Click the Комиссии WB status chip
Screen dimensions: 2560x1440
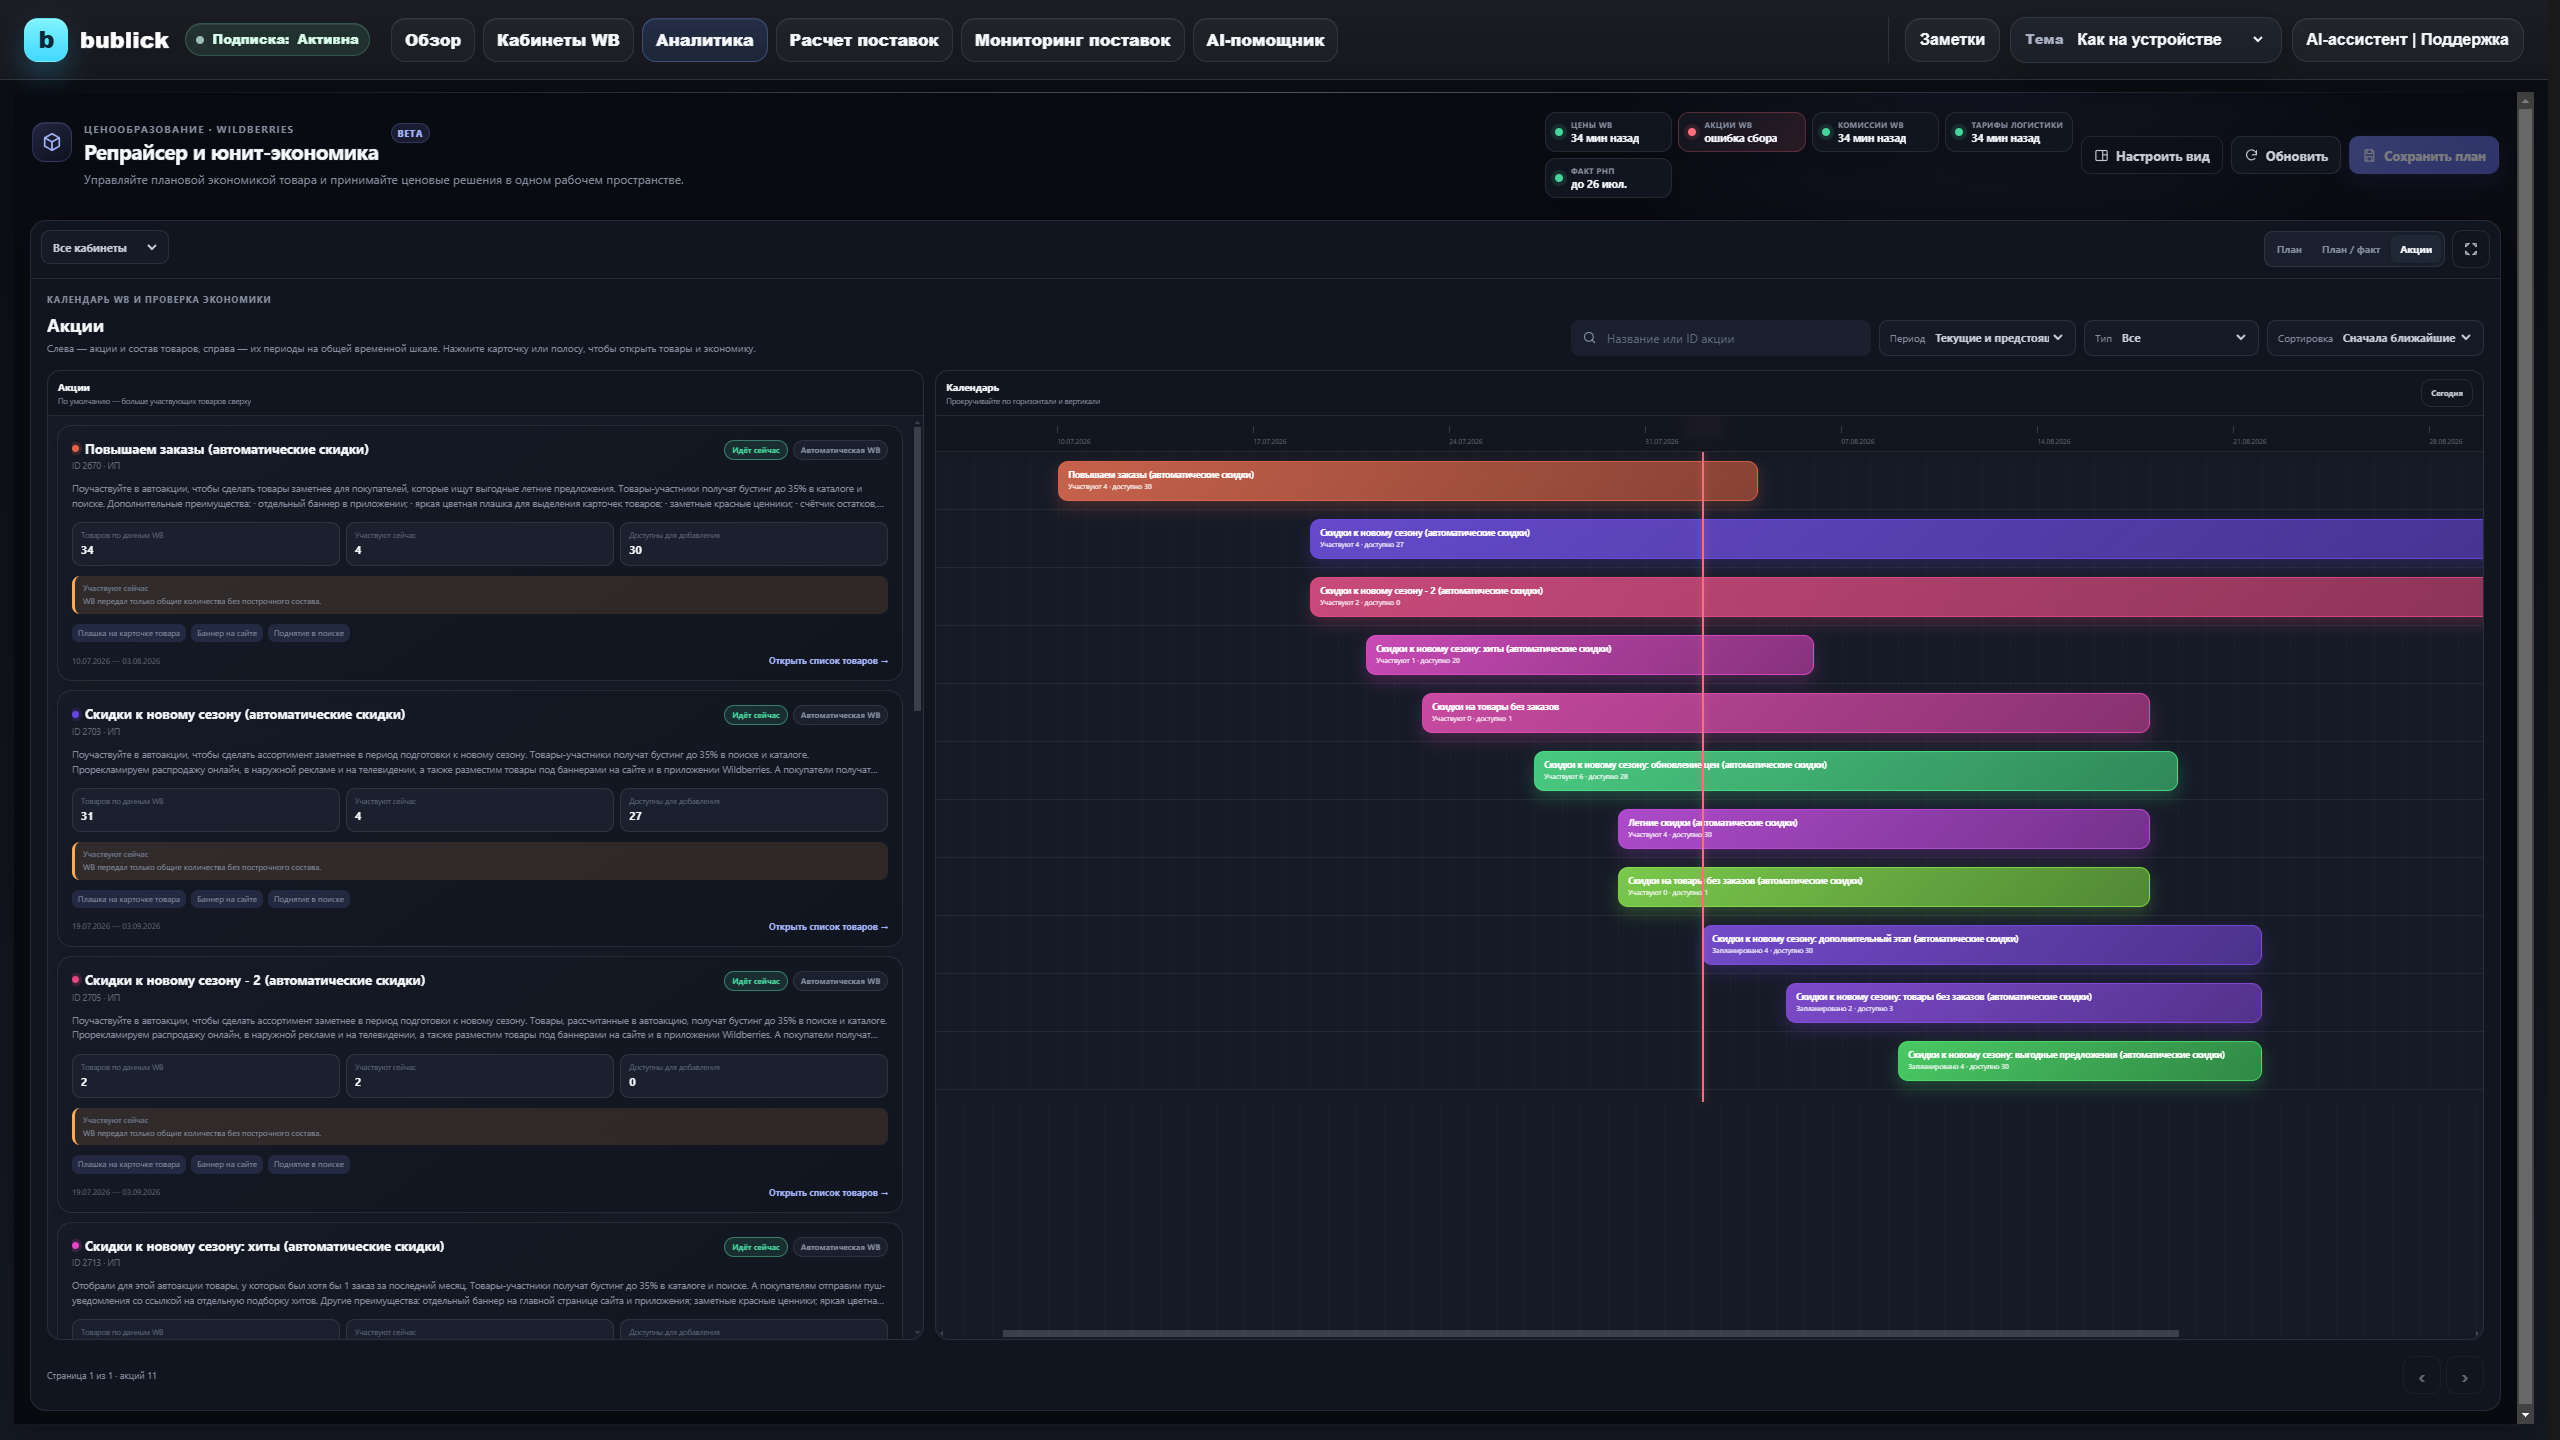(x=1874, y=132)
